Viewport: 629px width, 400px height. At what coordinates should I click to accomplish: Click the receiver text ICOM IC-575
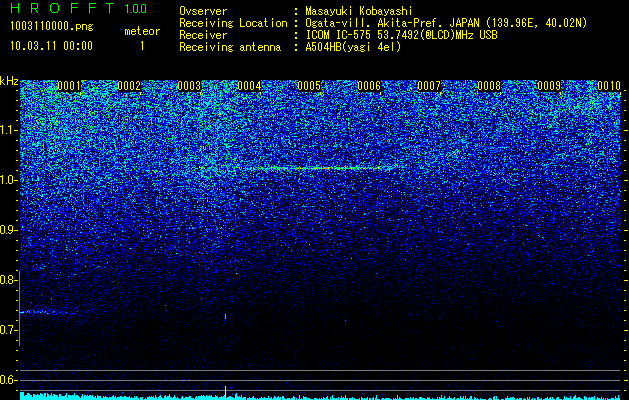pyautogui.click(x=339, y=35)
